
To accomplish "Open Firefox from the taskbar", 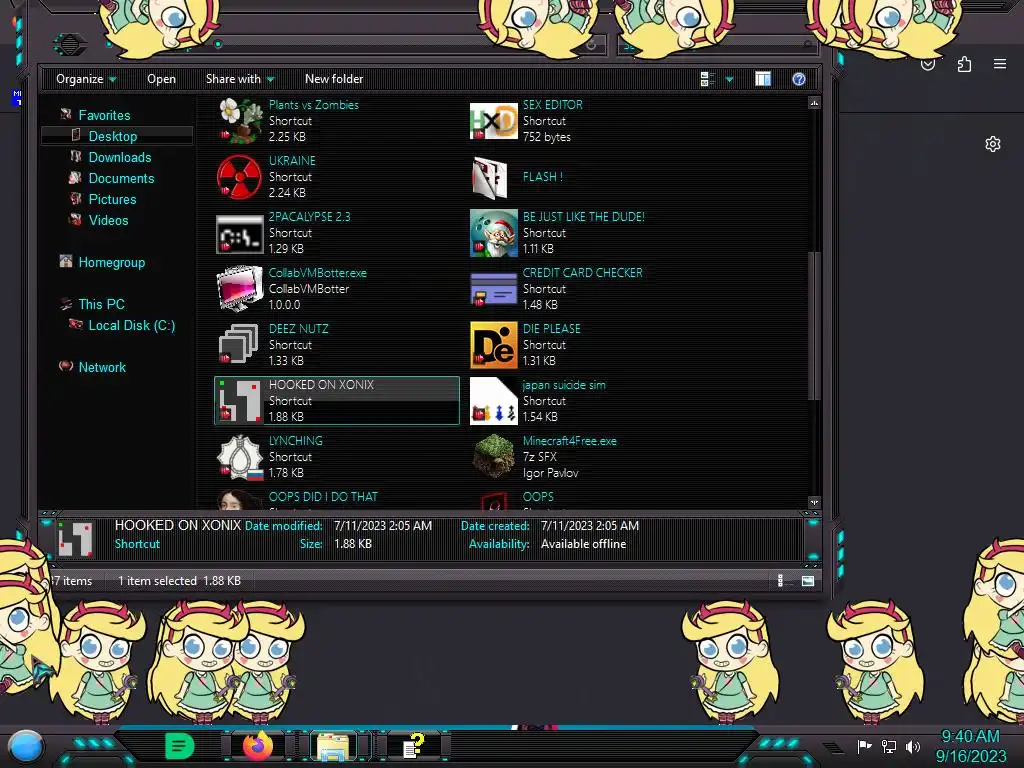I will [x=258, y=746].
